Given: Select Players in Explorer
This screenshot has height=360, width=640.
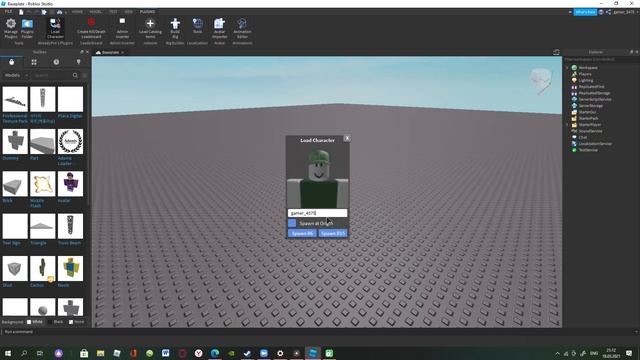Looking at the screenshot, I should point(584,74).
